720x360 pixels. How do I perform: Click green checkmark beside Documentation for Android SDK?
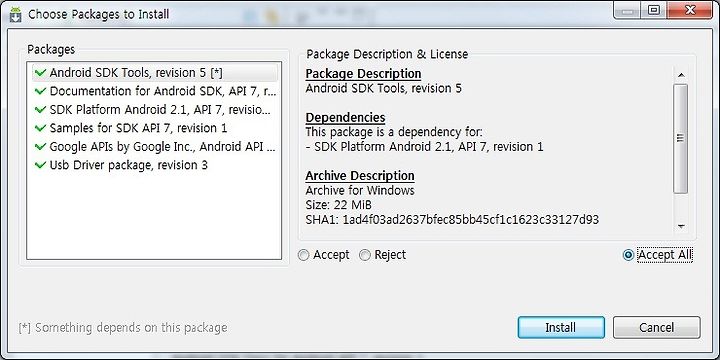(x=40, y=91)
